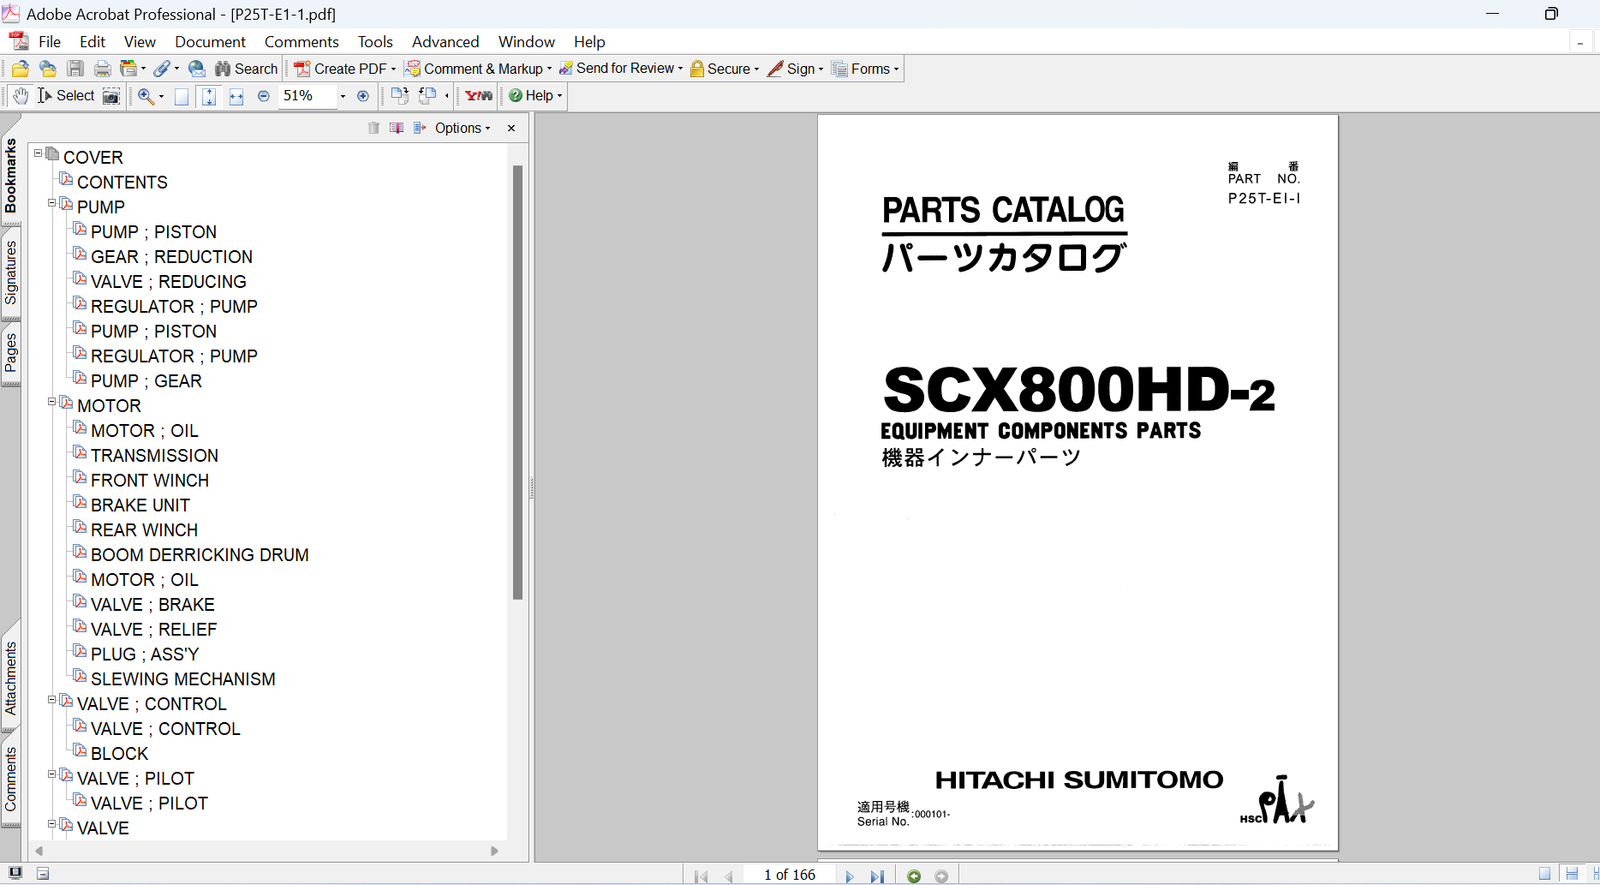1600x885 pixels.
Task: Select the Hand tool
Action: pos(20,96)
